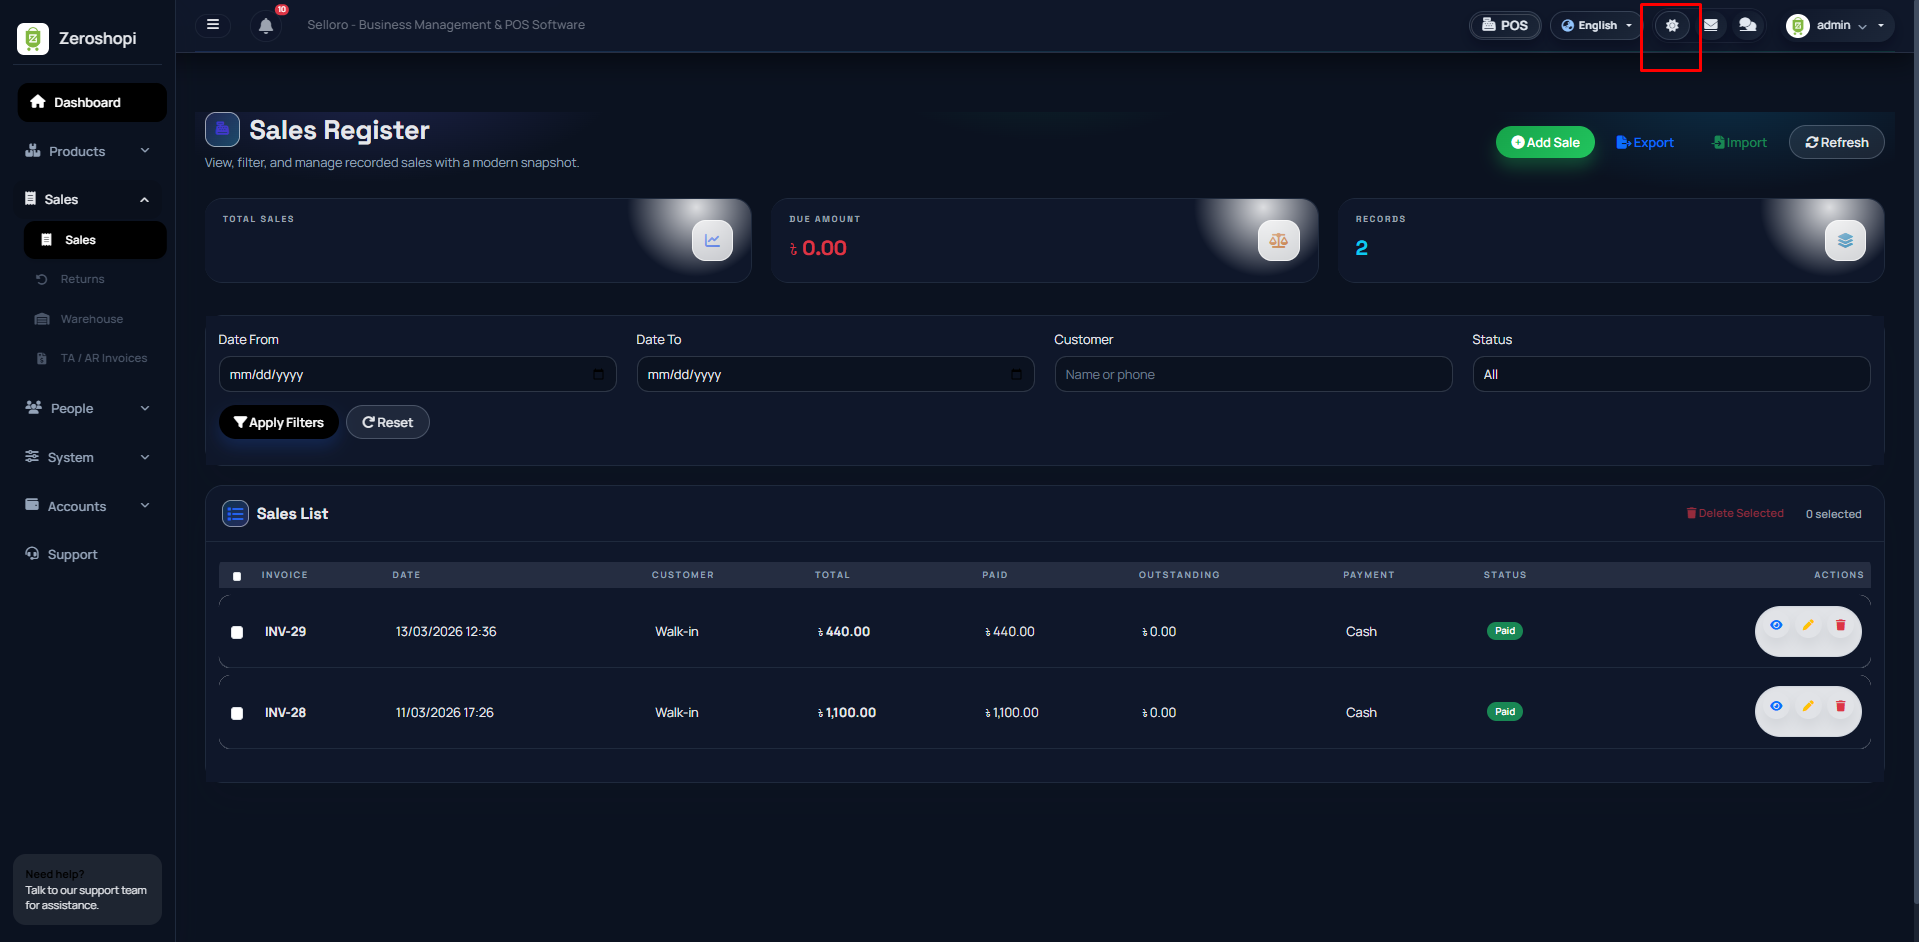Viewport: 1919px width, 942px height.
Task: Click the Total Sales chart icon
Action: 712,241
